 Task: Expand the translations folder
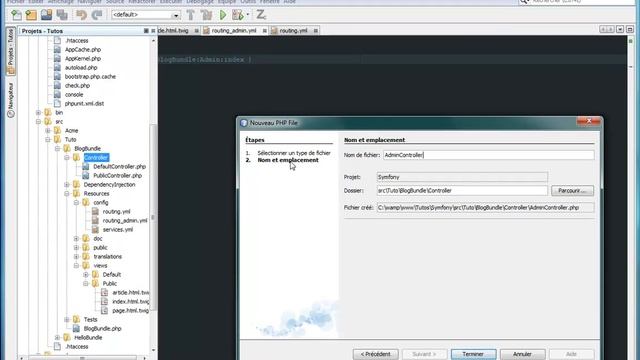76,256
